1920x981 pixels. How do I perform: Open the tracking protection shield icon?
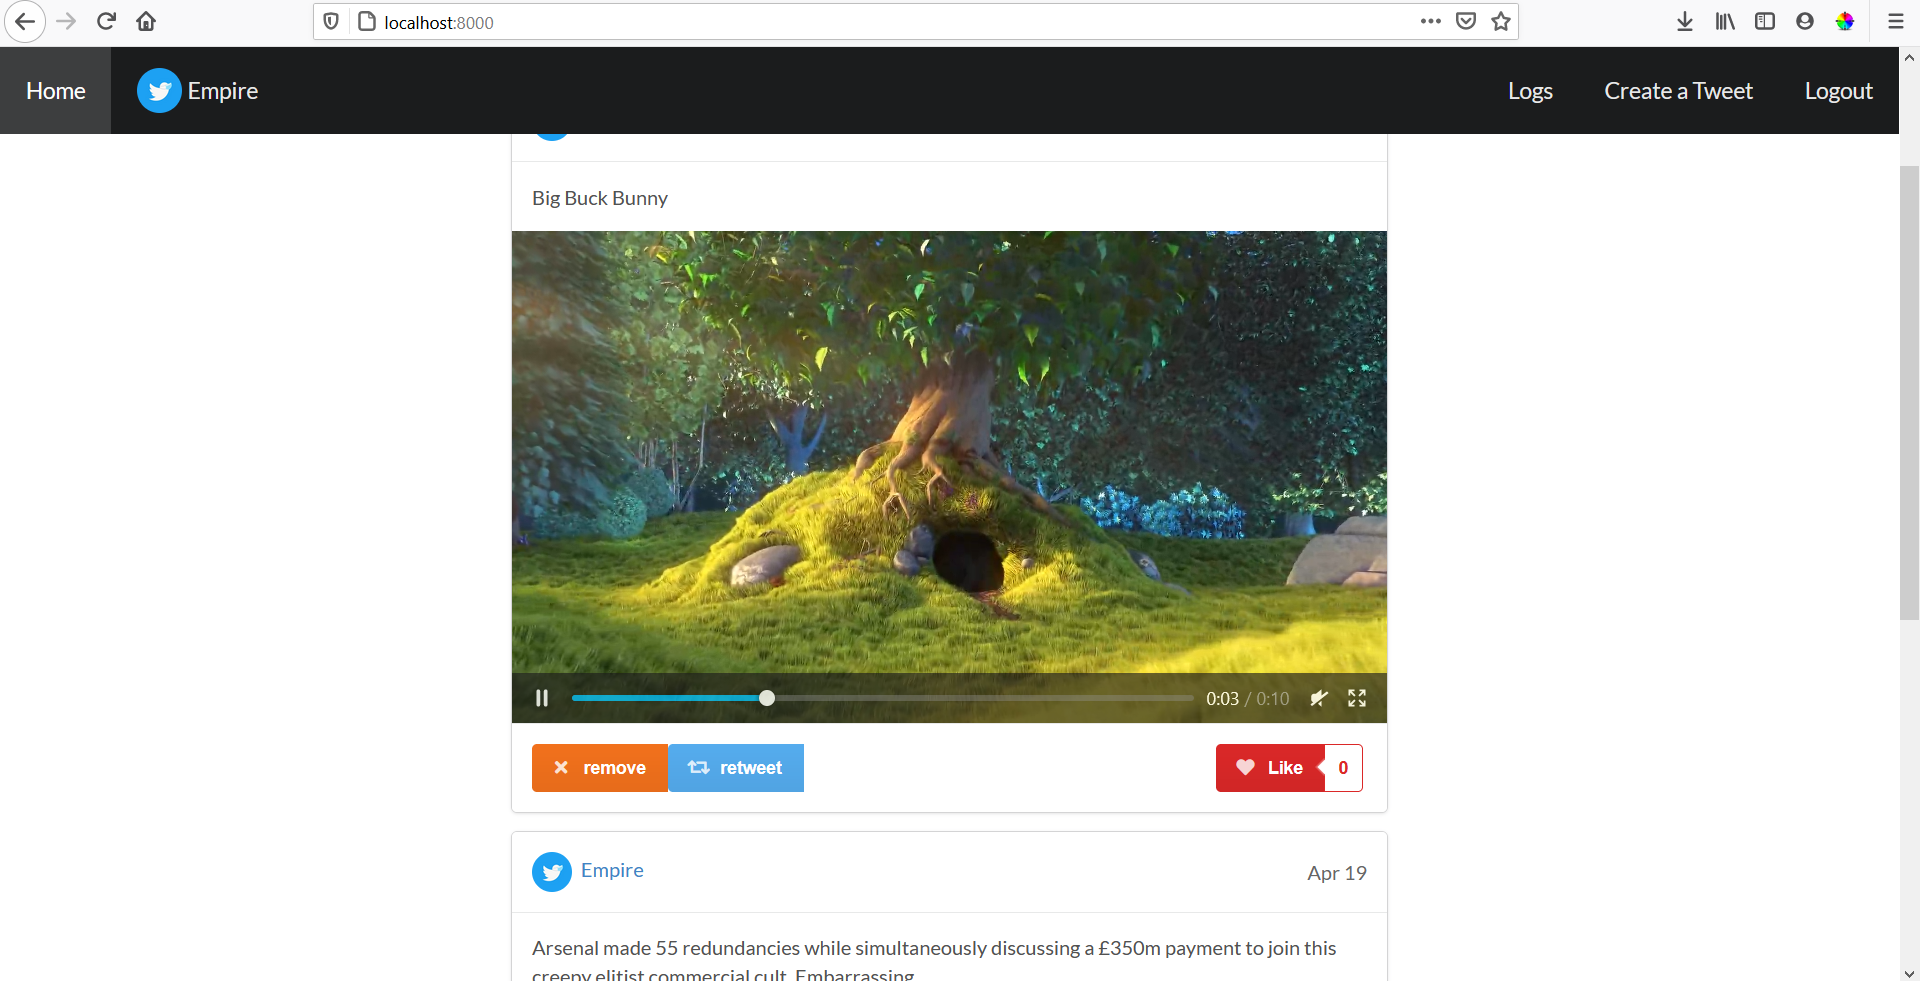pyautogui.click(x=331, y=21)
